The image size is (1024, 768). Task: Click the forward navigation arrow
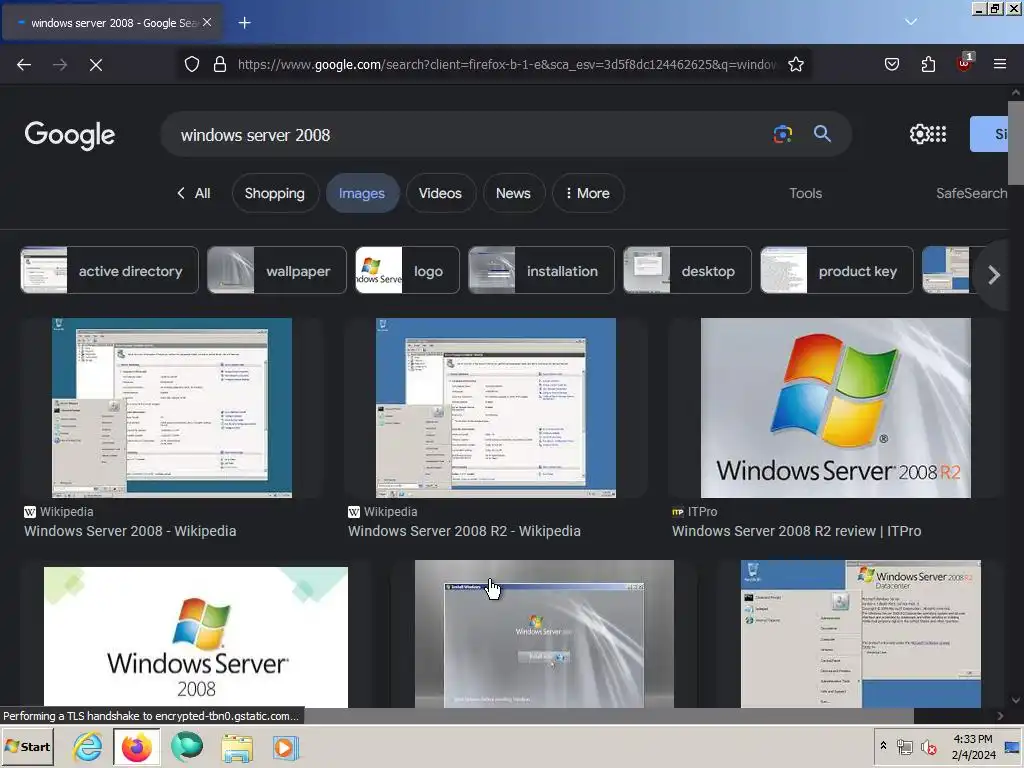[x=60, y=64]
